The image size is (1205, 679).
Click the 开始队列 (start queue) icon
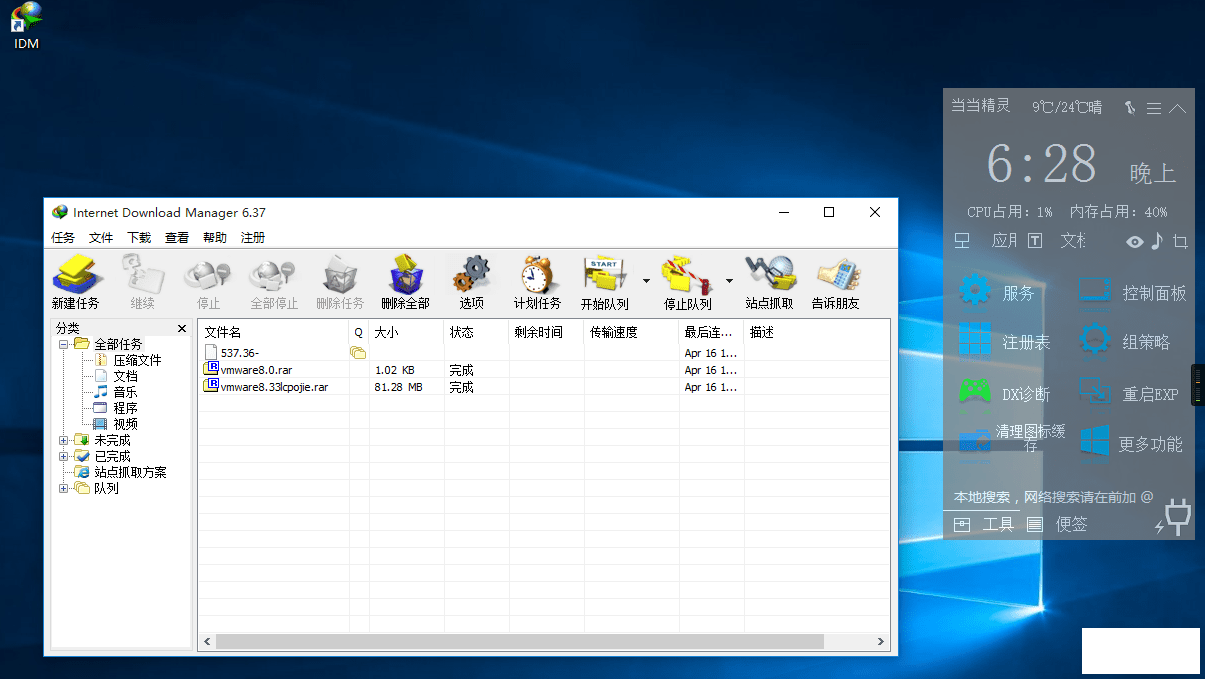[605, 282]
